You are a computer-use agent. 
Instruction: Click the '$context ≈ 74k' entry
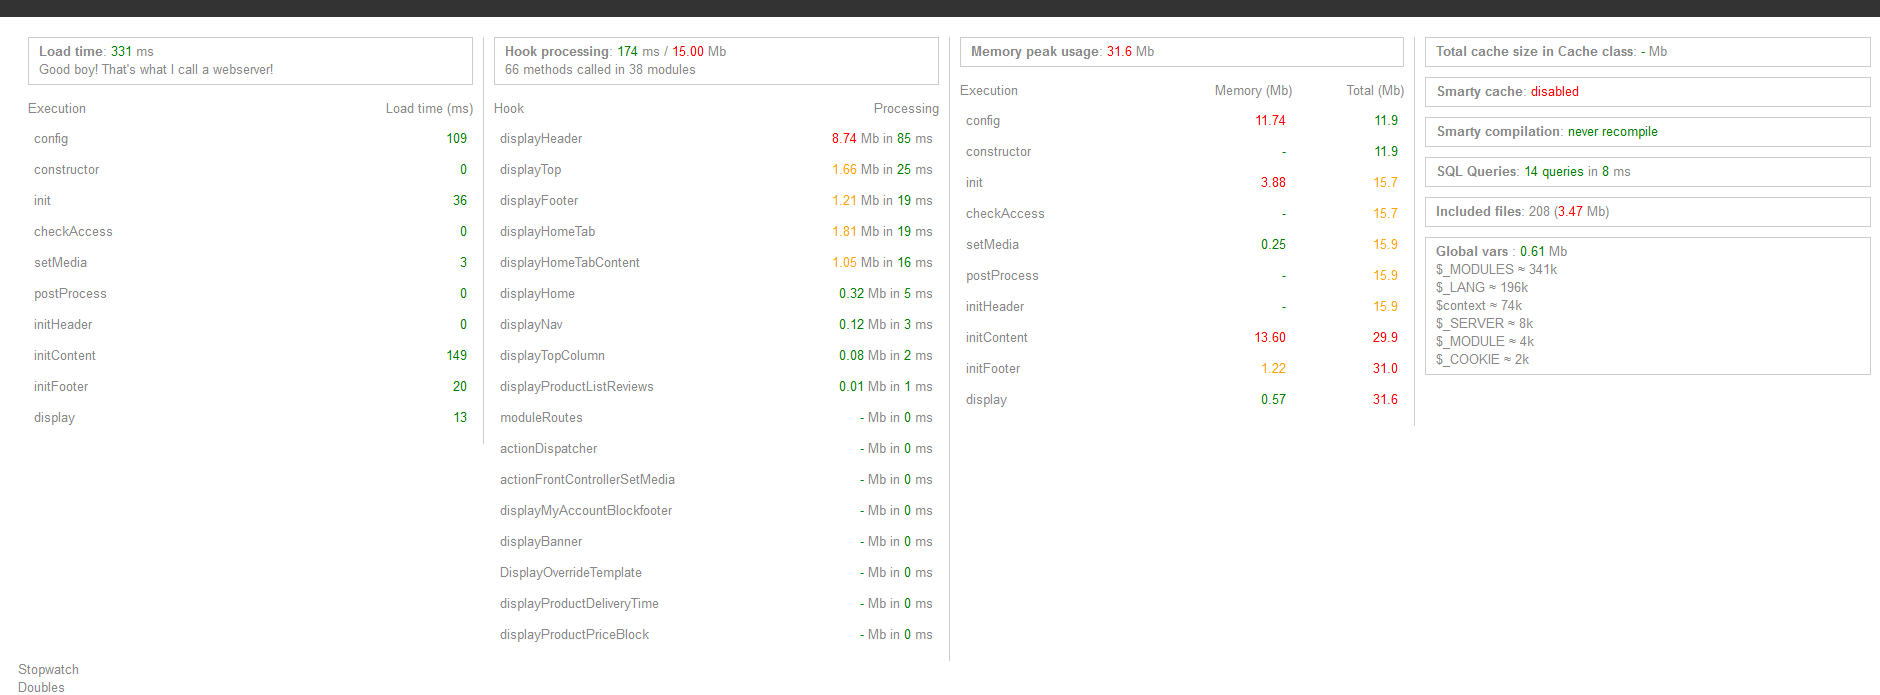click(x=1479, y=306)
